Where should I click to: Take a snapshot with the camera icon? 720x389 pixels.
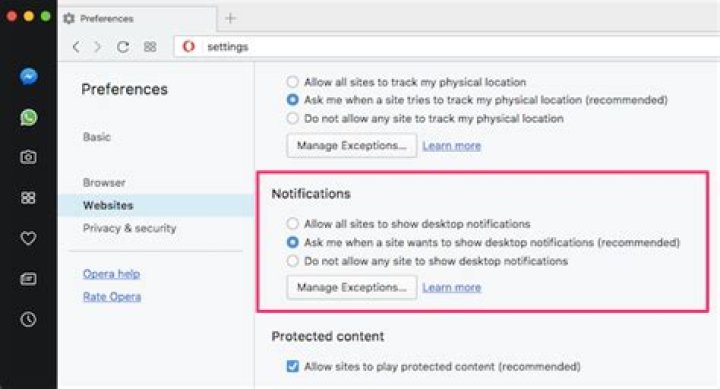click(28, 158)
